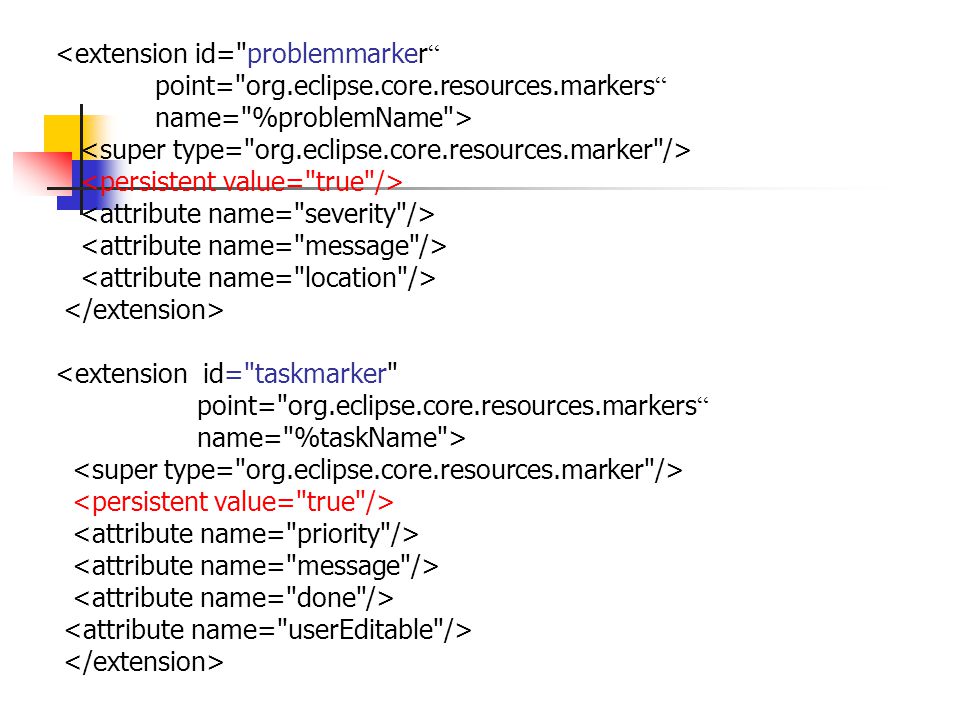Click the second super type marker line
Image resolution: width=960 pixels, height=720 pixels.
point(378,470)
